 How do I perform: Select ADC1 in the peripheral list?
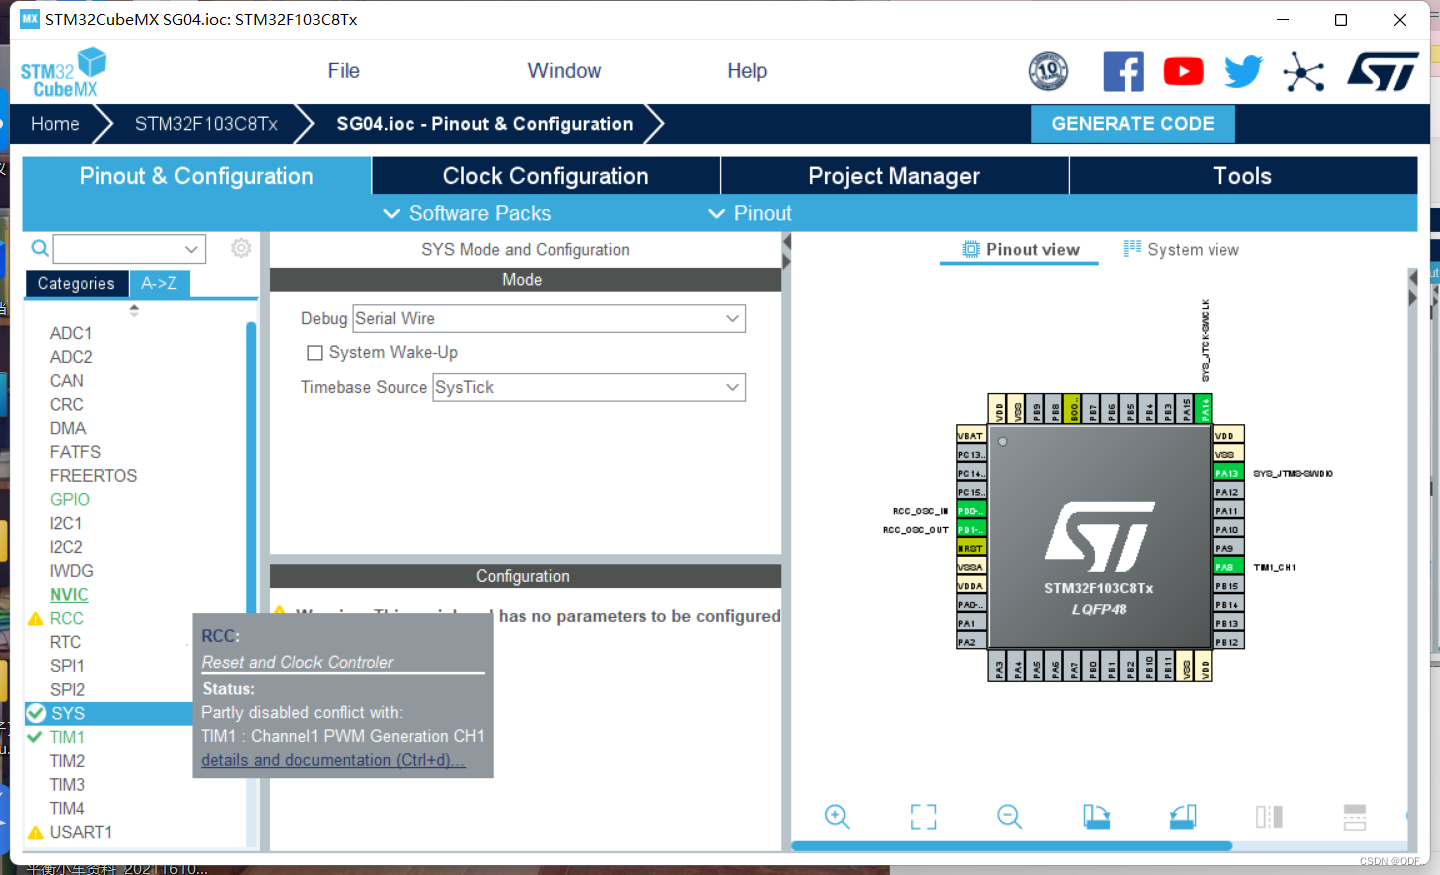tap(71, 333)
